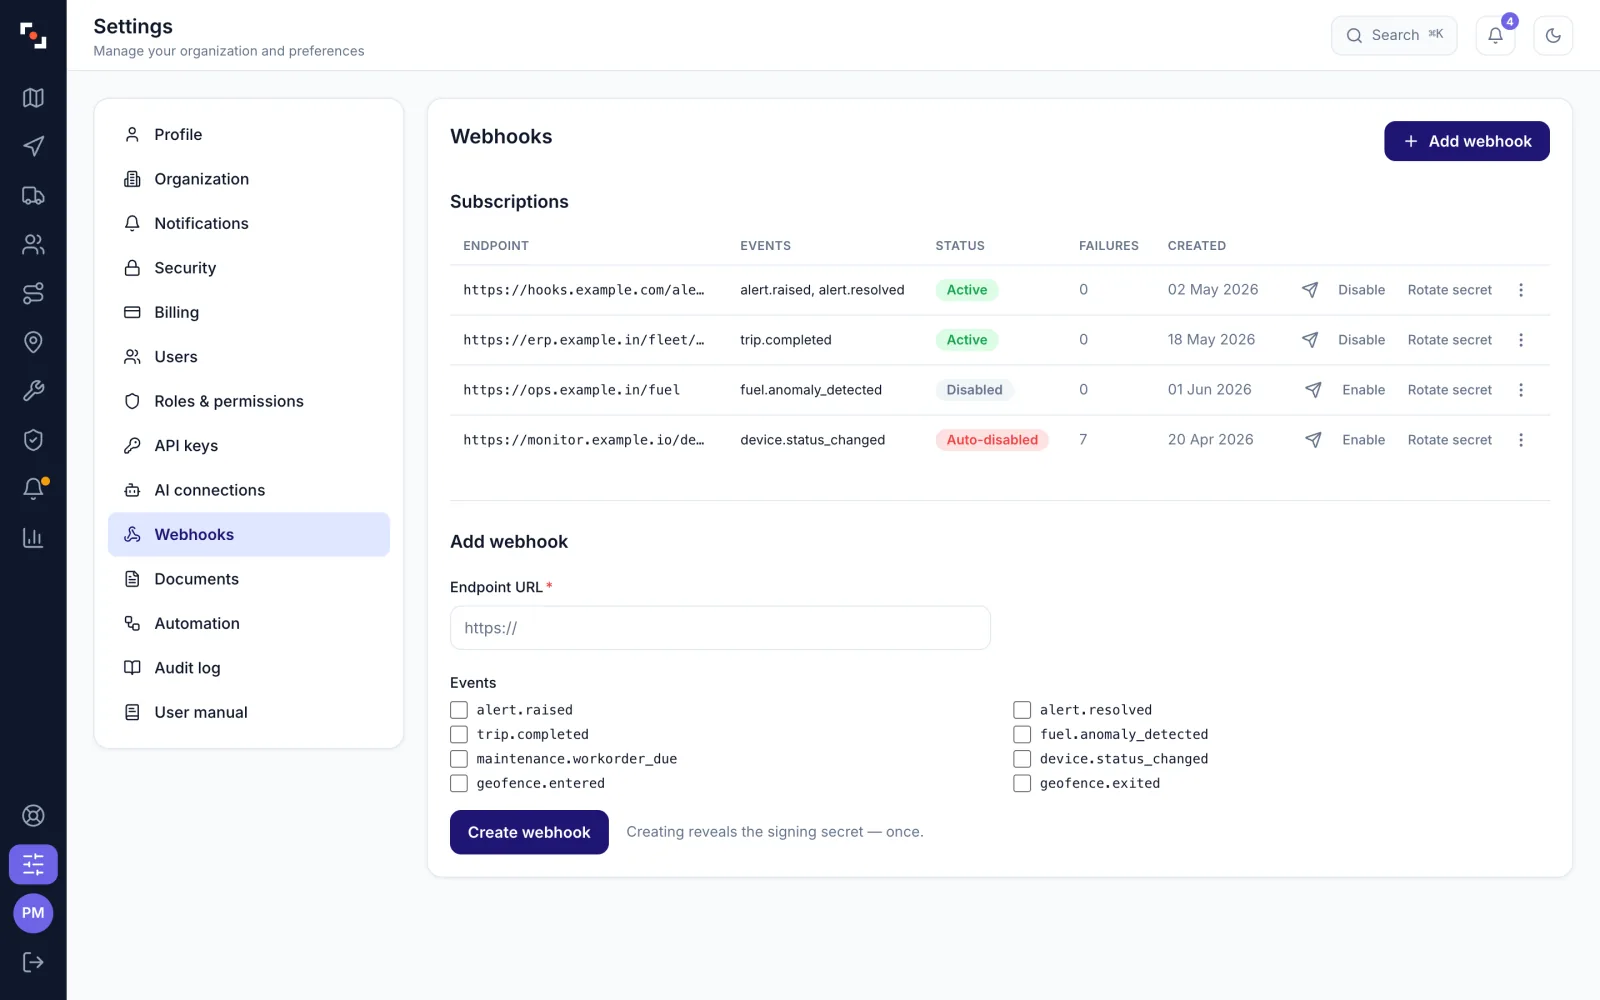Check the geofence.exited checkbox
This screenshot has height=1000, width=1600.
pos(1022,784)
